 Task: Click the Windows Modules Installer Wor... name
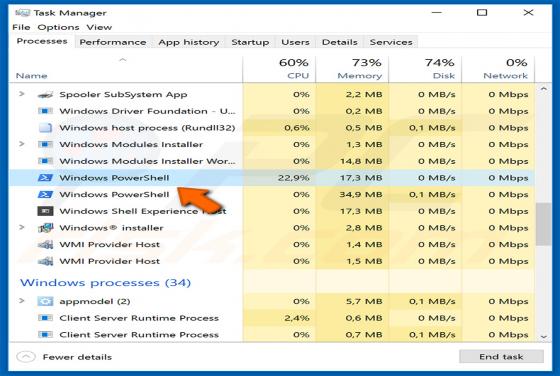148,161
